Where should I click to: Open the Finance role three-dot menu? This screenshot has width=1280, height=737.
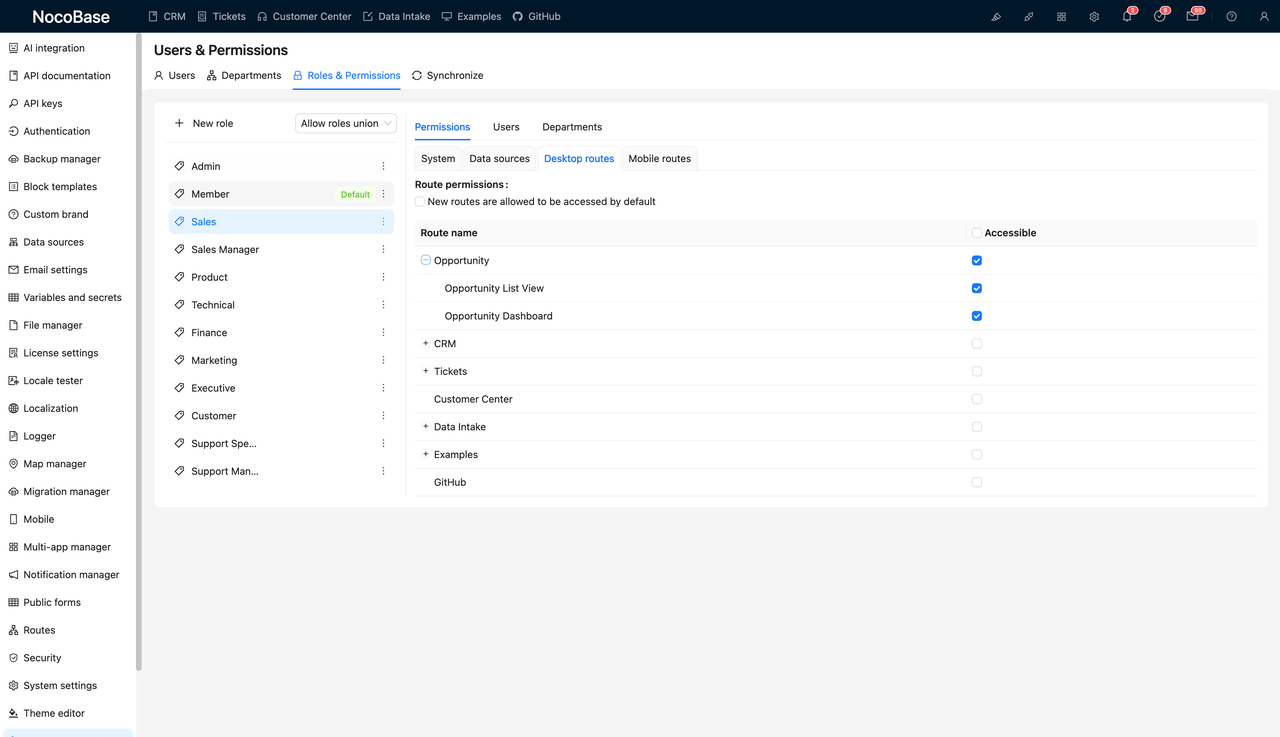coord(383,332)
